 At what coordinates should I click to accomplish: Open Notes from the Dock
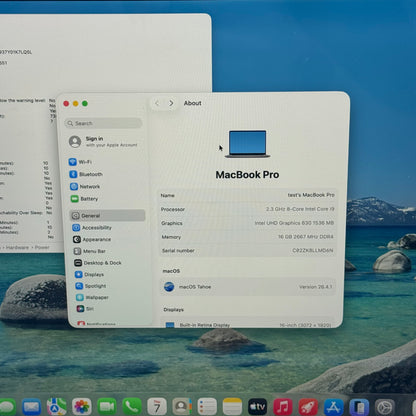click(232, 407)
